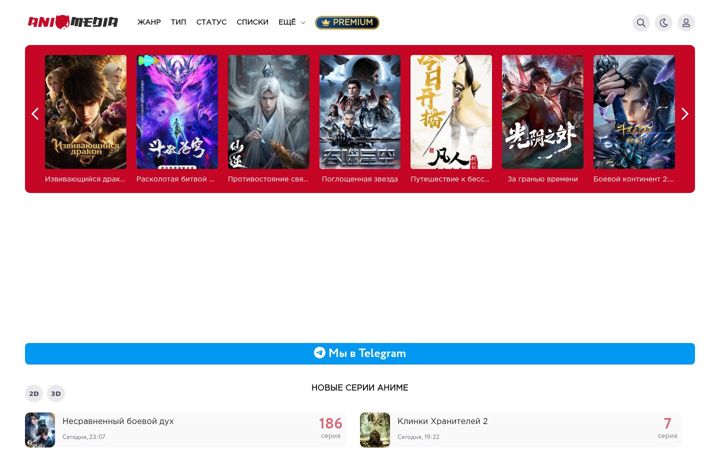
Task: Click the НОВЫЕ СЕРИИ АНИМЕ heading
Action: pyautogui.click(x=360, y=388)
